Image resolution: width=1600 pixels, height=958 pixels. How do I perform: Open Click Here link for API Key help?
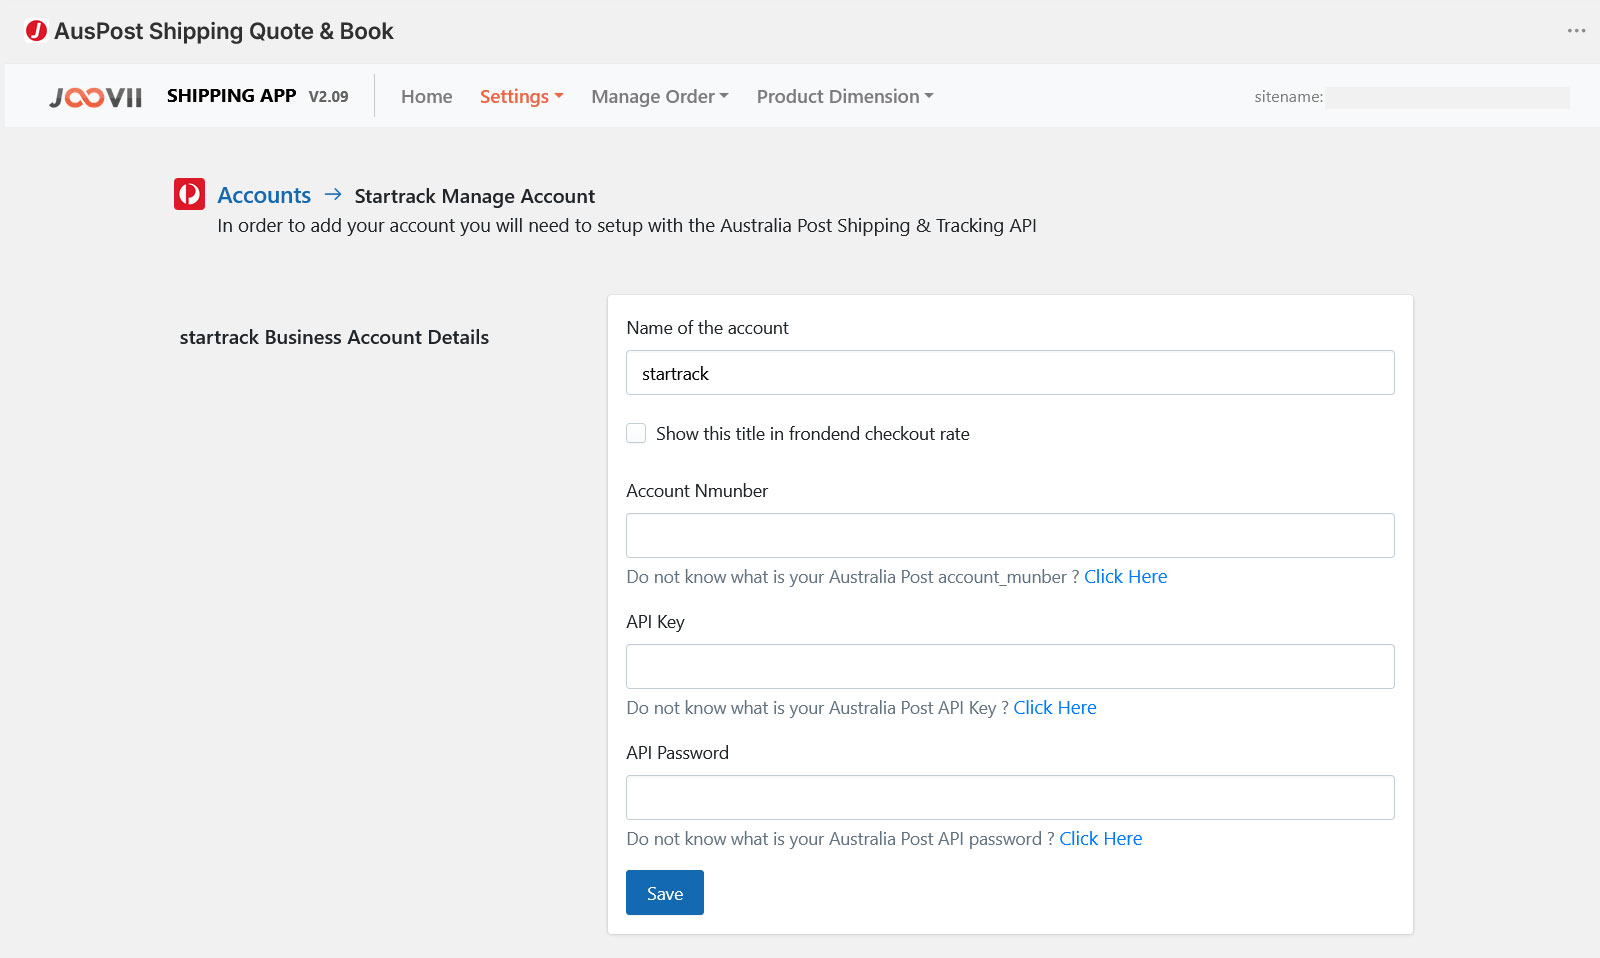tap(1054, 708)
